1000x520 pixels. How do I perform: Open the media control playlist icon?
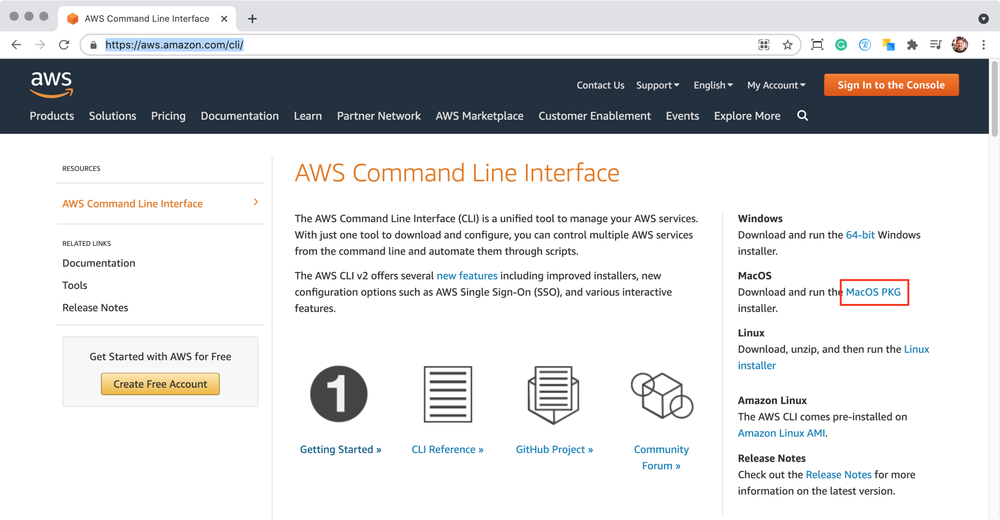[x=936, y=45]
